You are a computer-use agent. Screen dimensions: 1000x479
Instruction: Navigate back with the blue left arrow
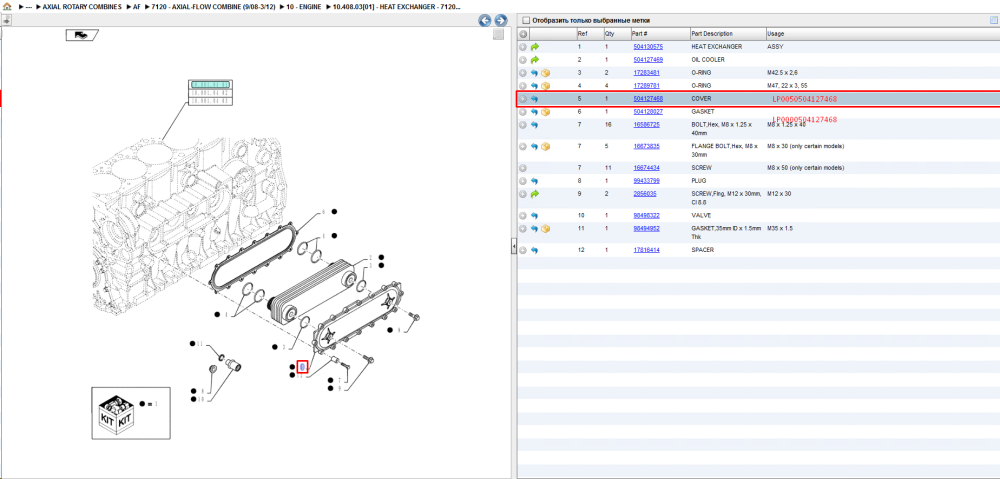485,20
